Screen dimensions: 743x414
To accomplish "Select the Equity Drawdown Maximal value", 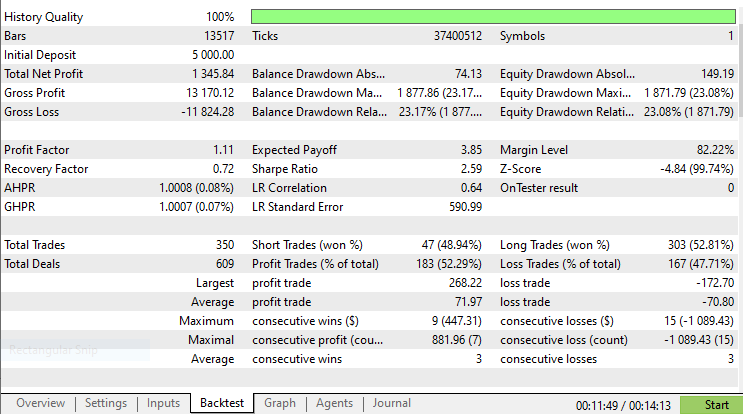I will coord(689,93).
